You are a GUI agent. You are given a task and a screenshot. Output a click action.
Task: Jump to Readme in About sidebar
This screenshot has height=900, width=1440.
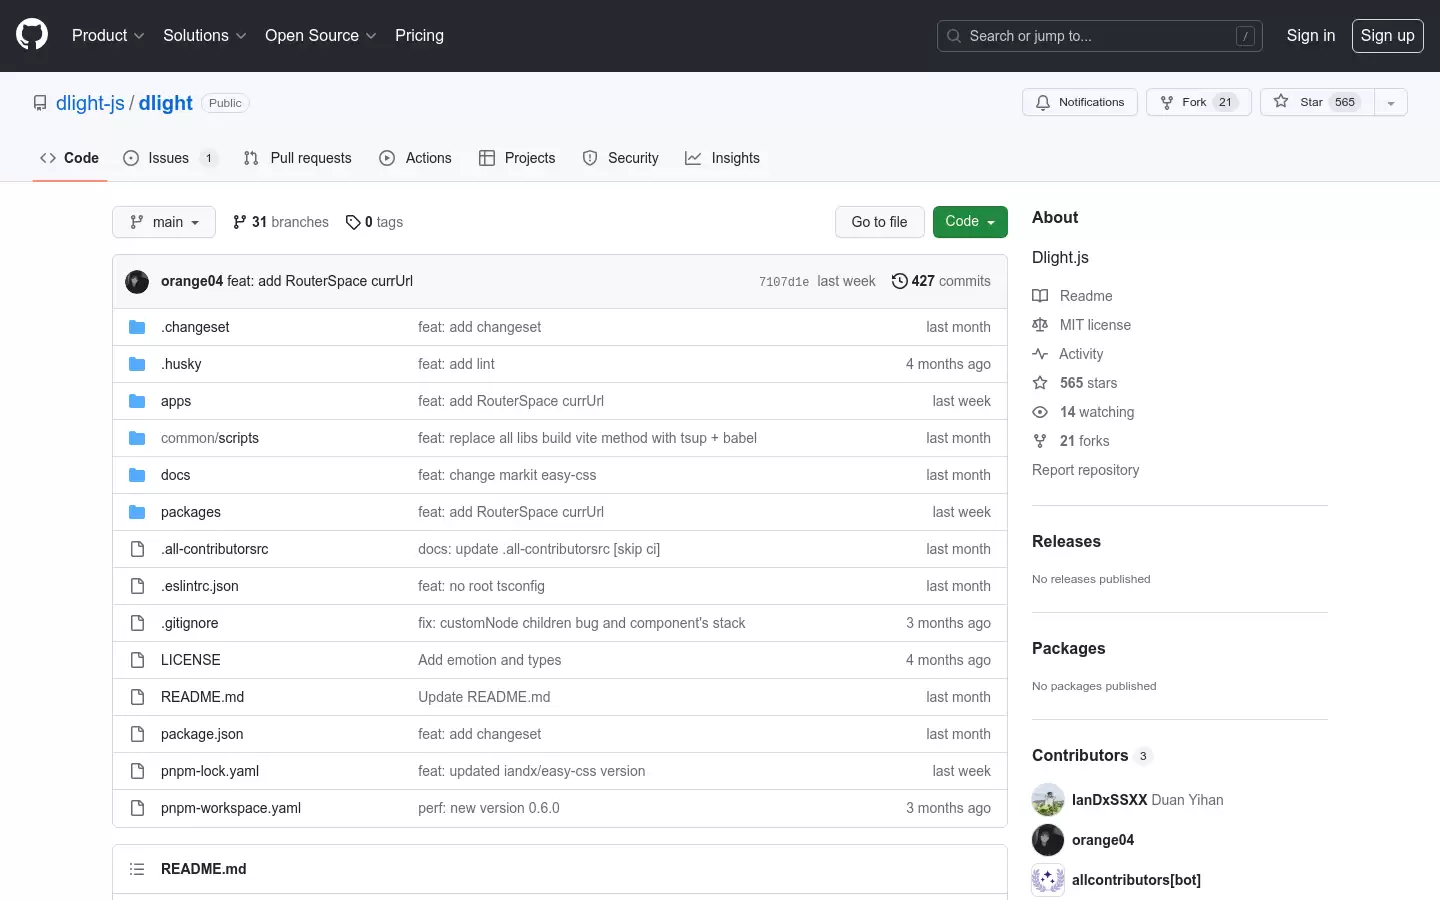[x=1072, y=296]
